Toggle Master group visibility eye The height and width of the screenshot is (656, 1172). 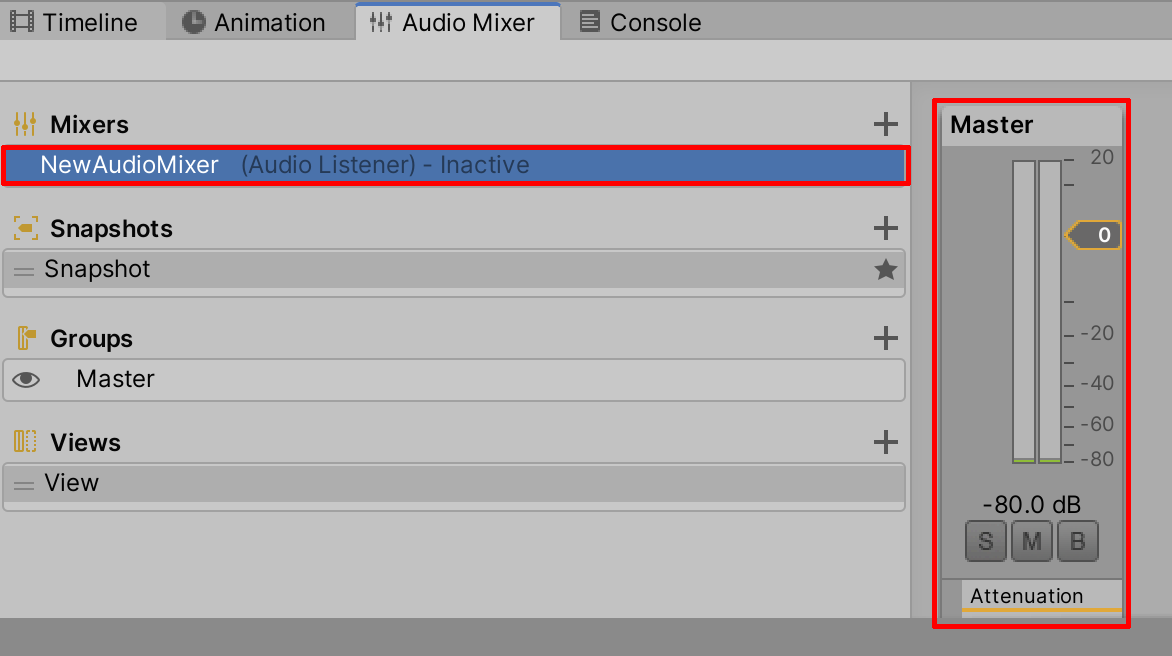[x=26, y=379]
